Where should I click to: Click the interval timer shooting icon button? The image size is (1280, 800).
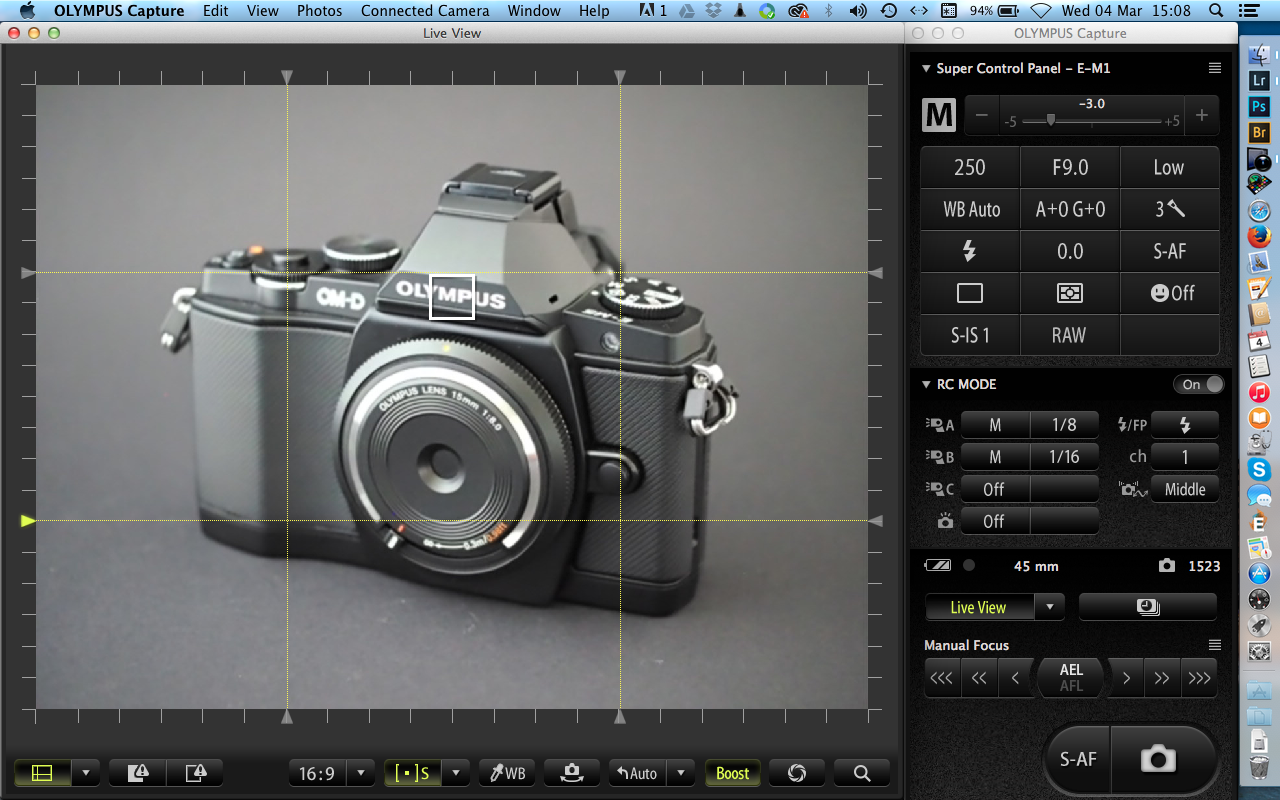point(1148,607)
